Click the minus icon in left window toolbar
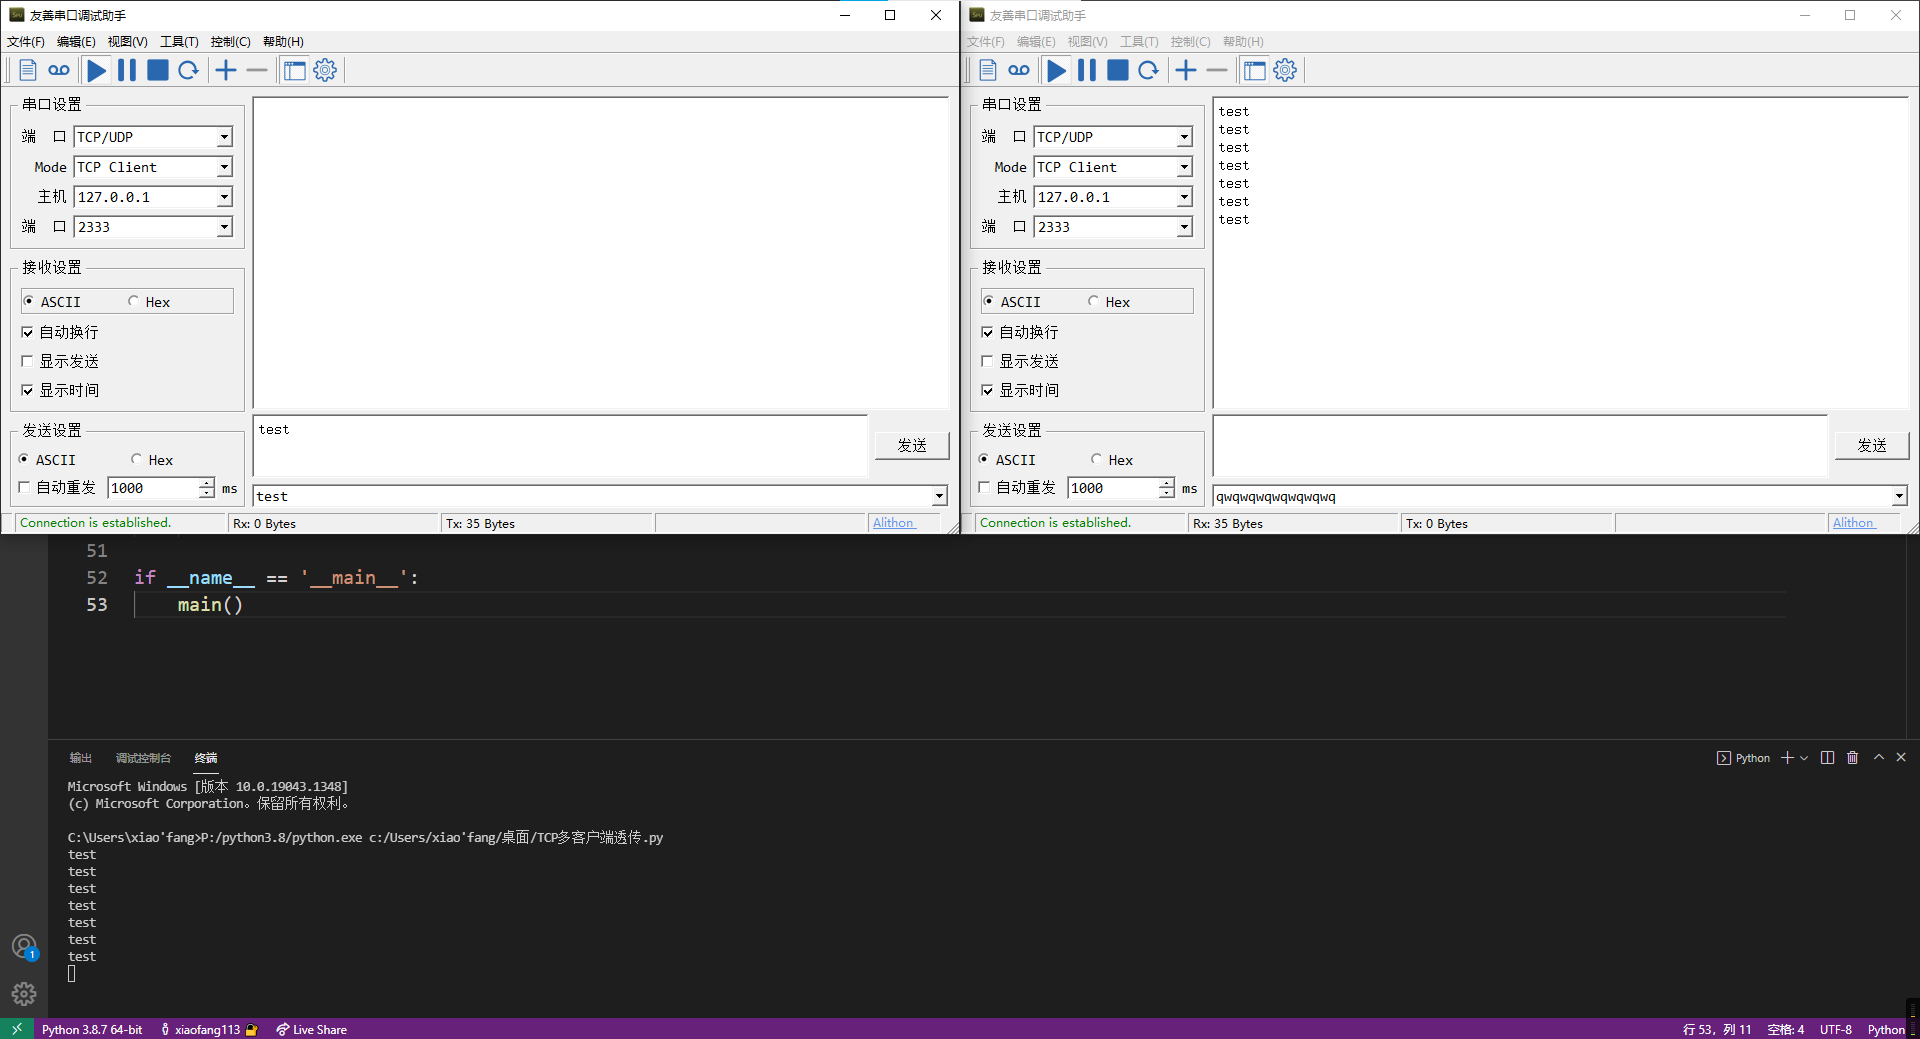 coord(257,70)
